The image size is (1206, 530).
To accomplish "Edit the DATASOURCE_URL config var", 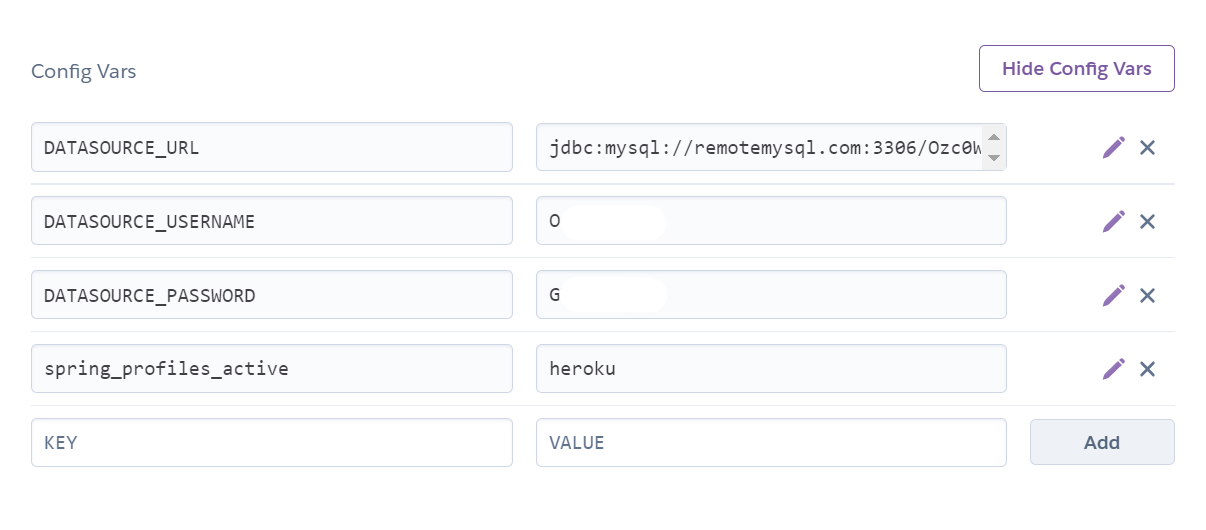I will coord(1113,147).
